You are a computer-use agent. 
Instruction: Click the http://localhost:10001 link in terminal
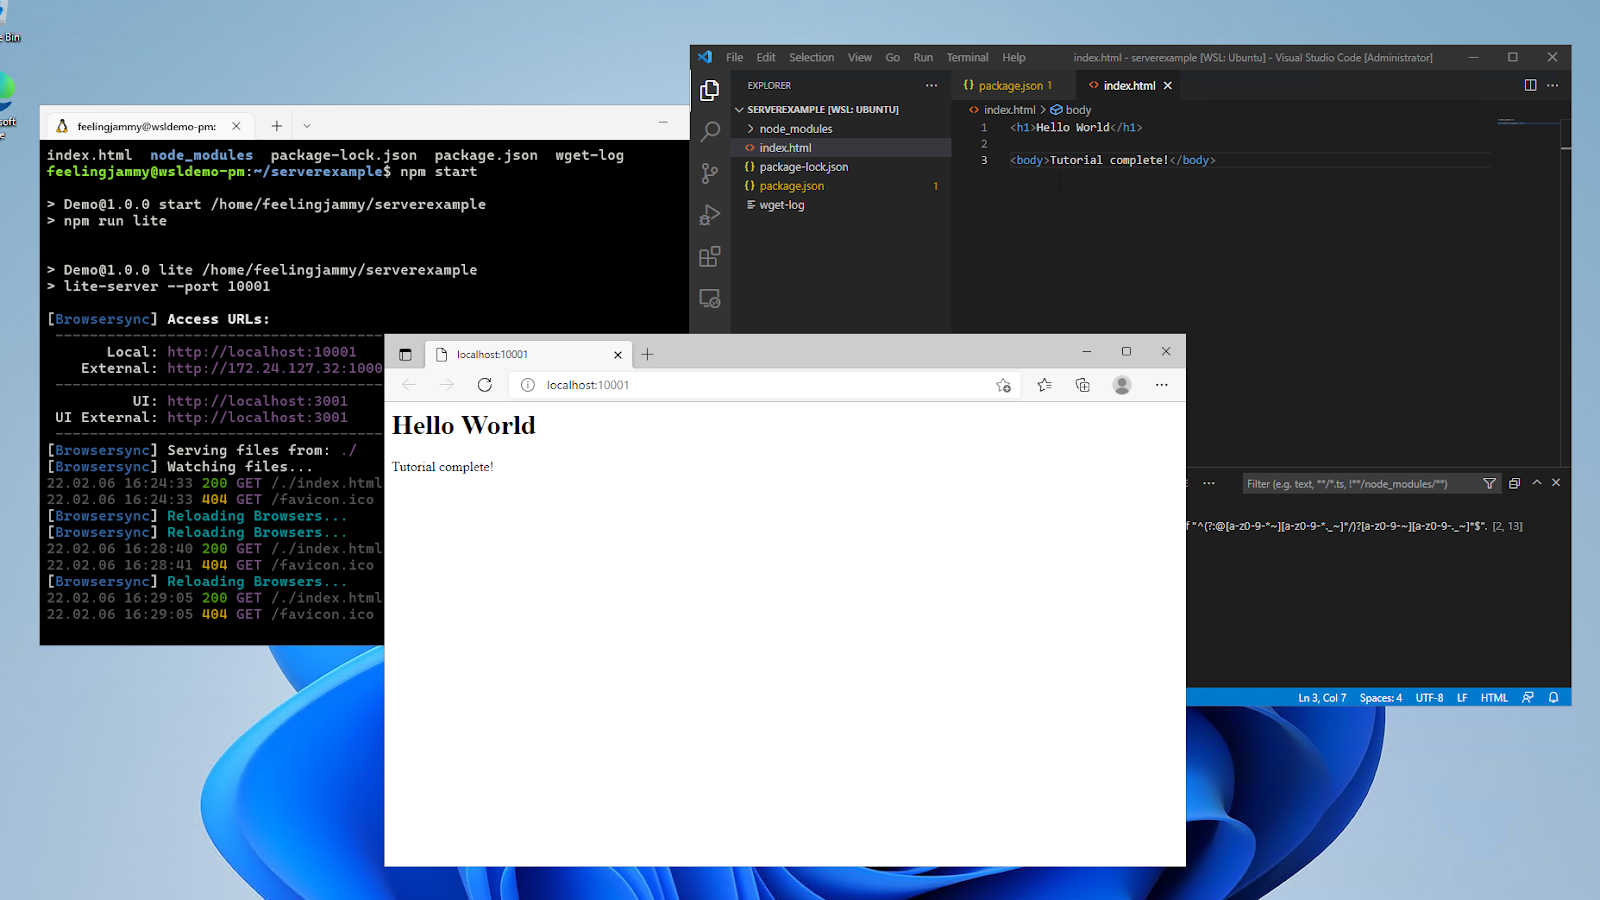tap(262, 351)
